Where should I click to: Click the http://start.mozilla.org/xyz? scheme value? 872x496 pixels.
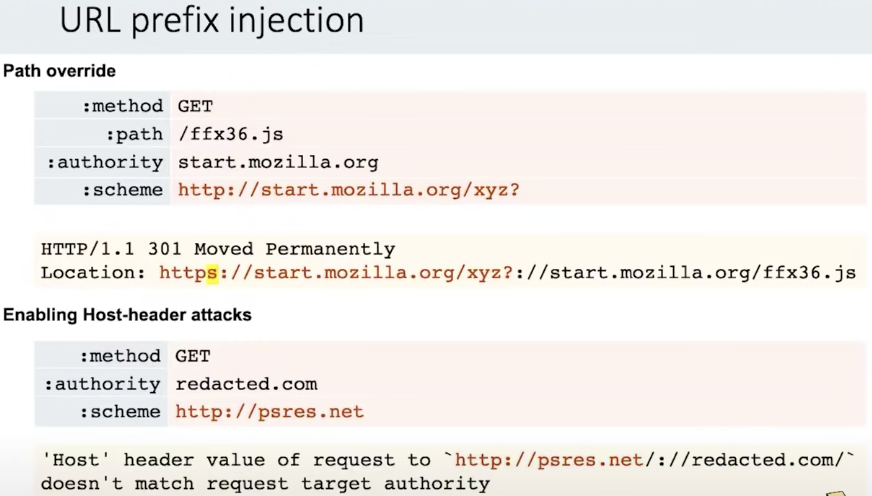(x=349, y=189)
